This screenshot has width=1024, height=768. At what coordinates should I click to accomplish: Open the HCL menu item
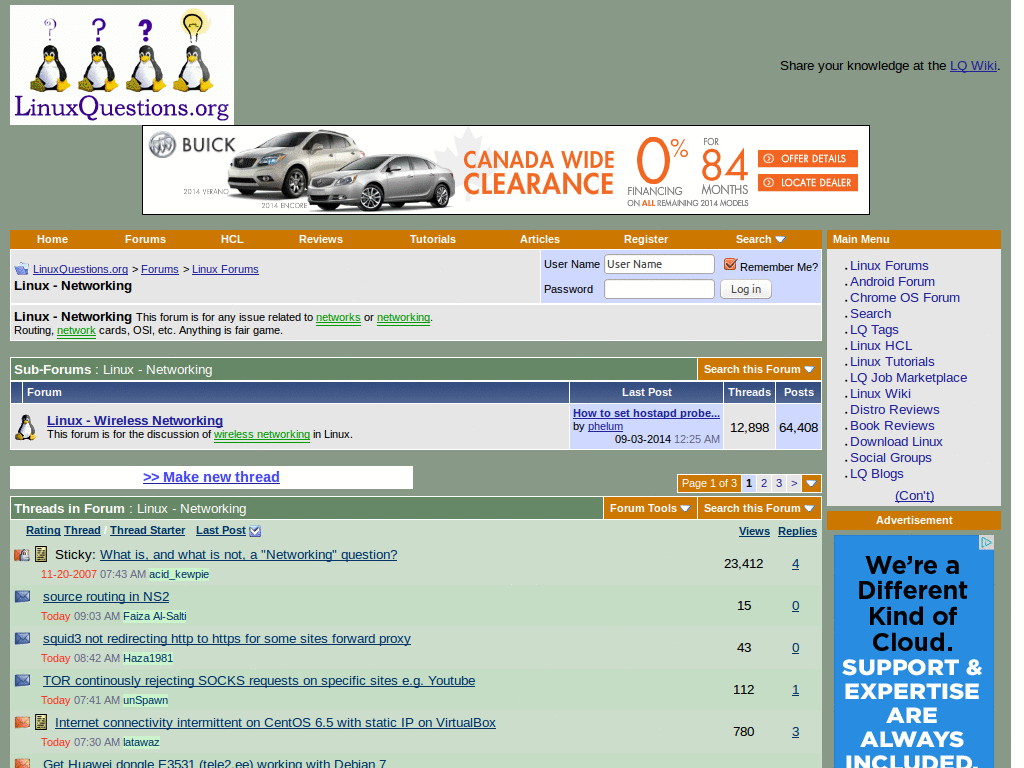coord(232,239)
